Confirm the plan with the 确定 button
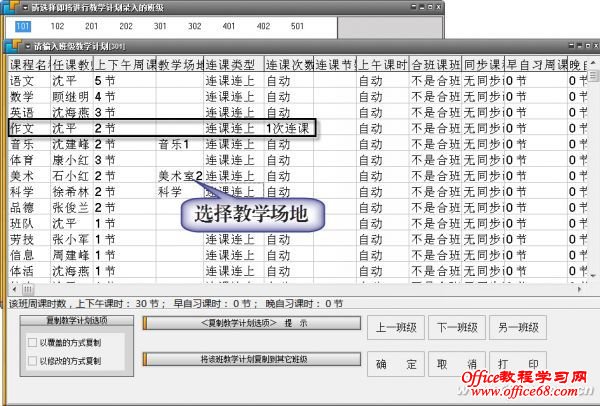Screen dimensions: 600x406 [396, 364]
